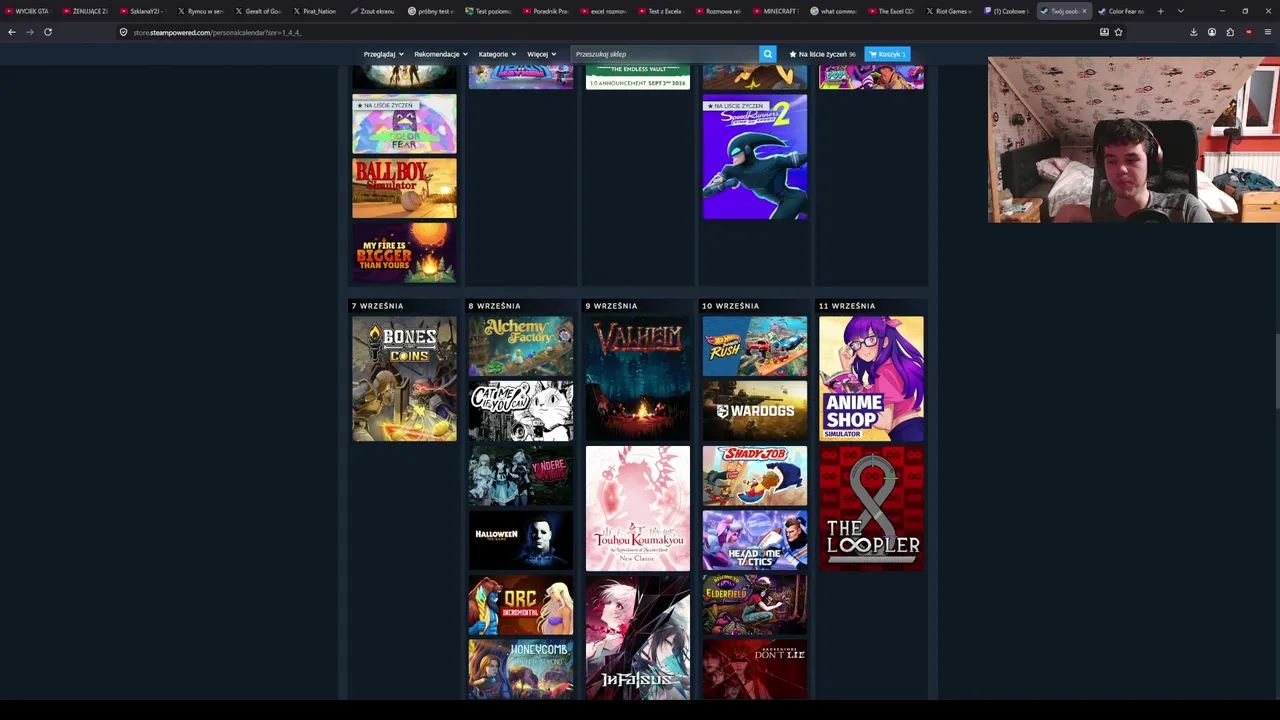Open the Color Fear game tile

click(404, 124)
